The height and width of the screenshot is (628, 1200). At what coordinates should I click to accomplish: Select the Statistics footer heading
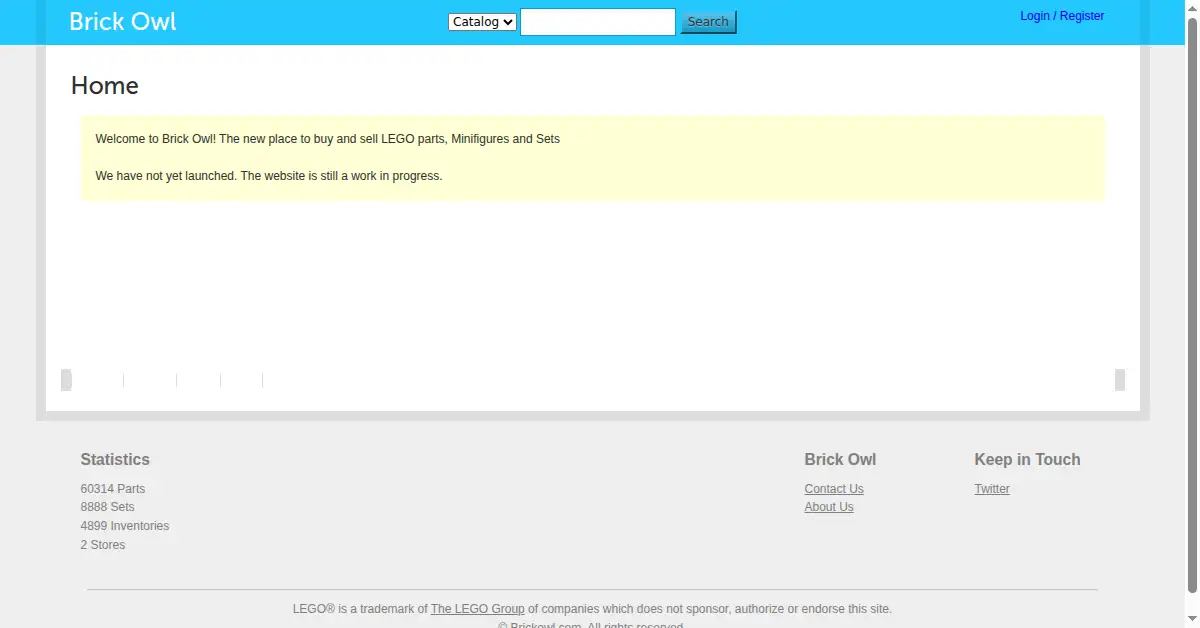[x=115, y=460]
